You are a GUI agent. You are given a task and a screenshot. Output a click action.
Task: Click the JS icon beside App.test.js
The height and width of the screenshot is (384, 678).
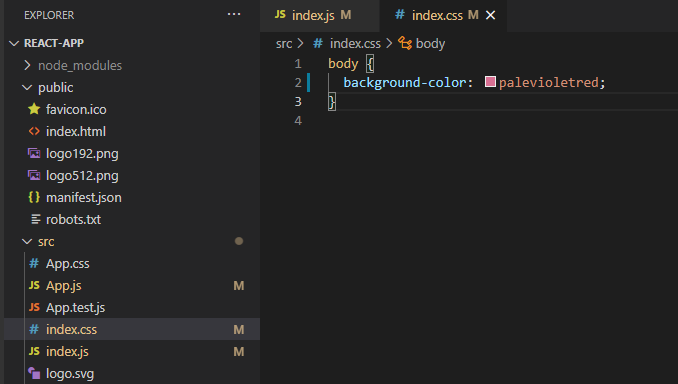point(34,307)
